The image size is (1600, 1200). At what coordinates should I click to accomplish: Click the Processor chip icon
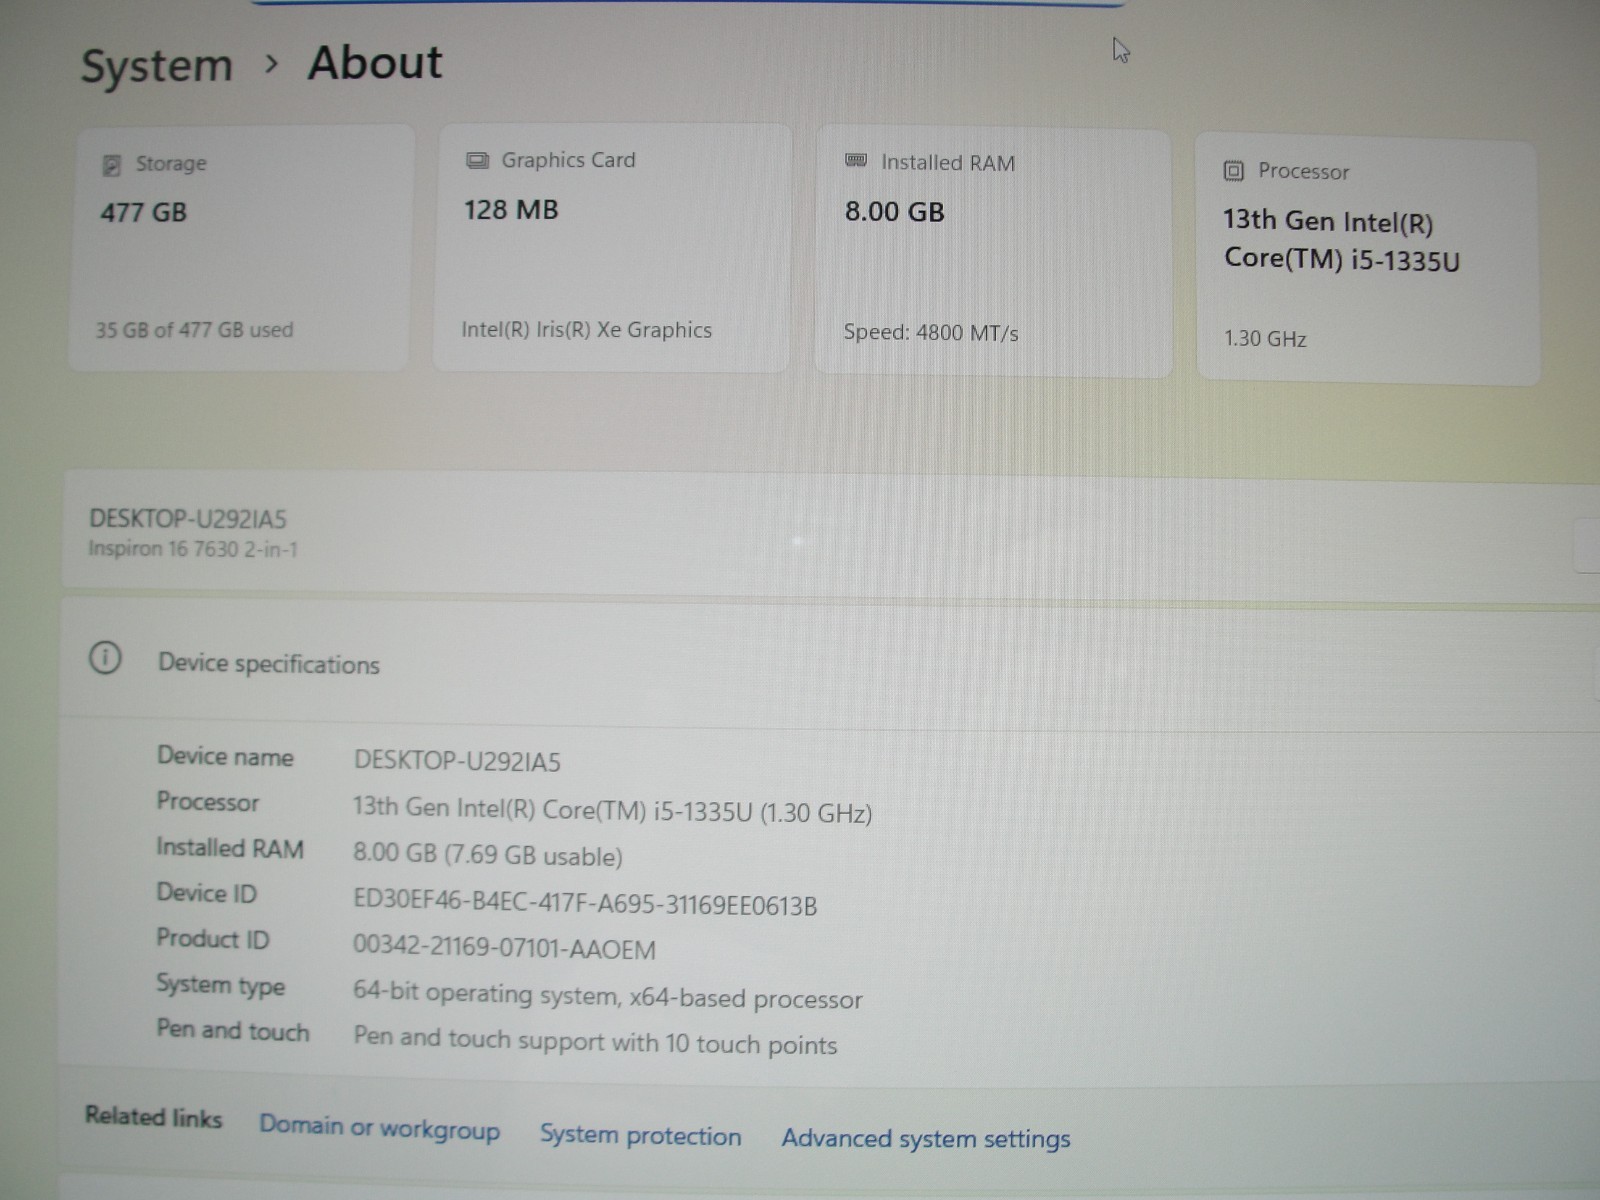(1234, 171)
